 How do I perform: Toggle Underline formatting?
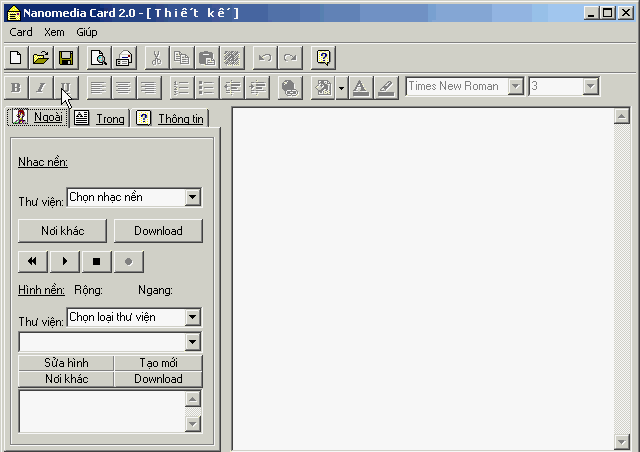coord(66,87)
